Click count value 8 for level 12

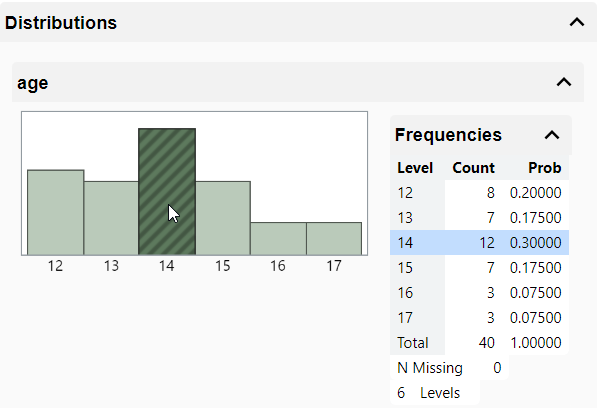491,193
